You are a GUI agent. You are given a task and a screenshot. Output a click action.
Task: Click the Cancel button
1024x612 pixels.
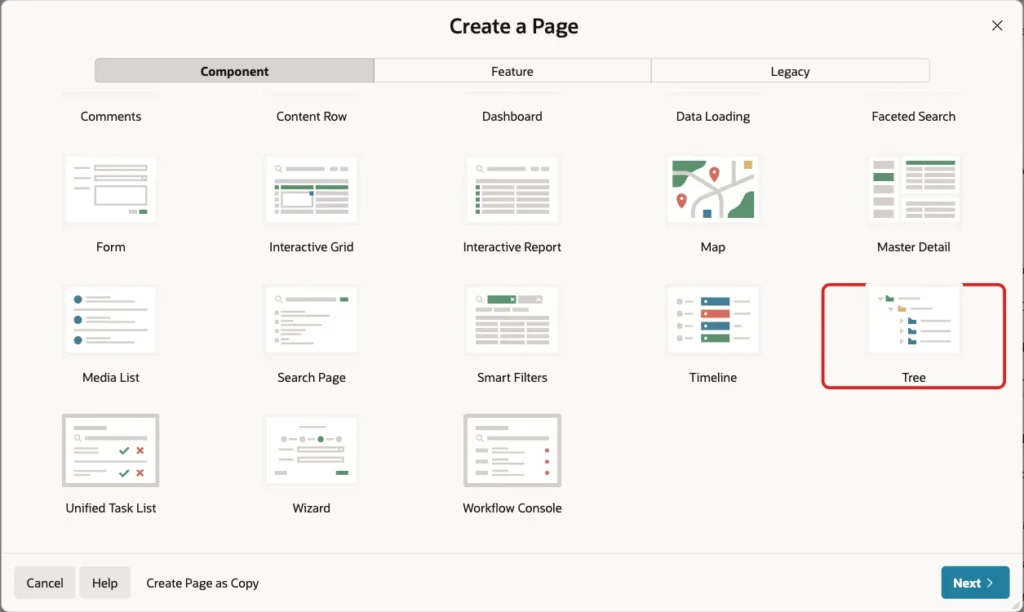click(x=44, y=583)
